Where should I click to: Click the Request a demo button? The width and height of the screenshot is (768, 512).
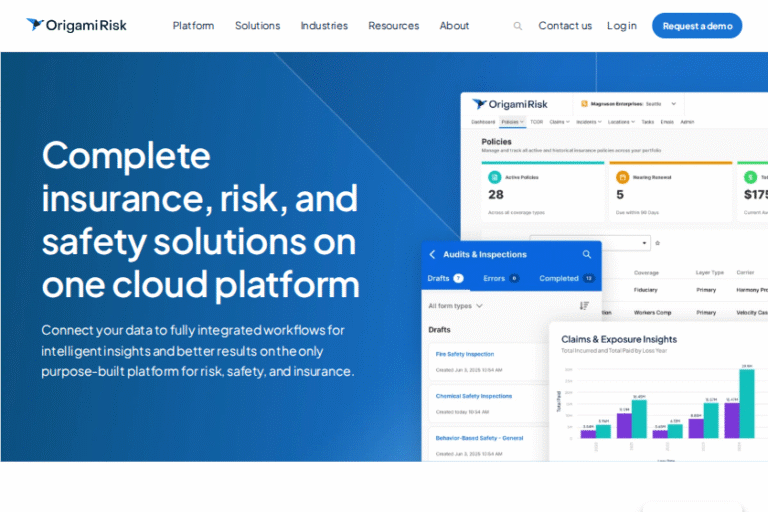(697, 26)
